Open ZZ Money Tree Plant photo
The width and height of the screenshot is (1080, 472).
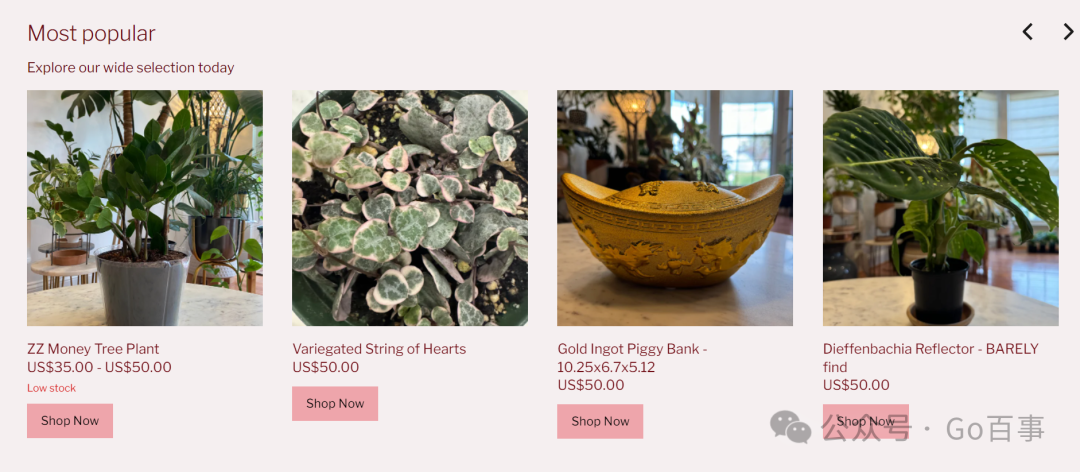[145, 208]
